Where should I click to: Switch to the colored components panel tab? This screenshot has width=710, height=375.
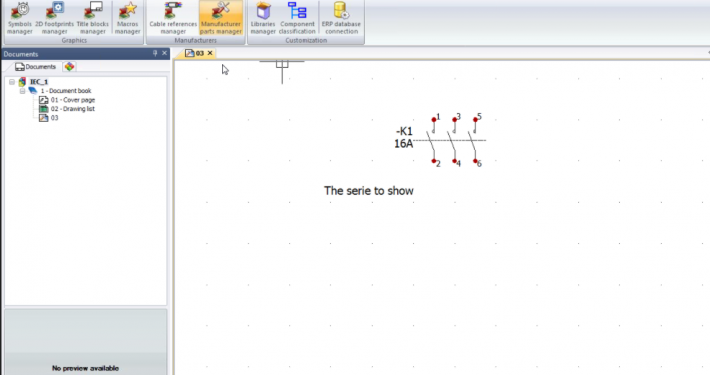(69, 67)
